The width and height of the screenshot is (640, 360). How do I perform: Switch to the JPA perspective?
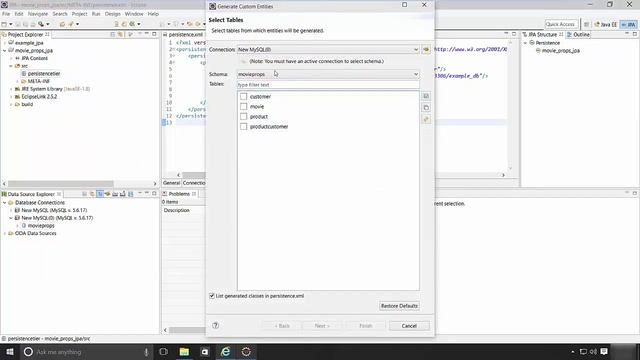click(x=628, y=24)
